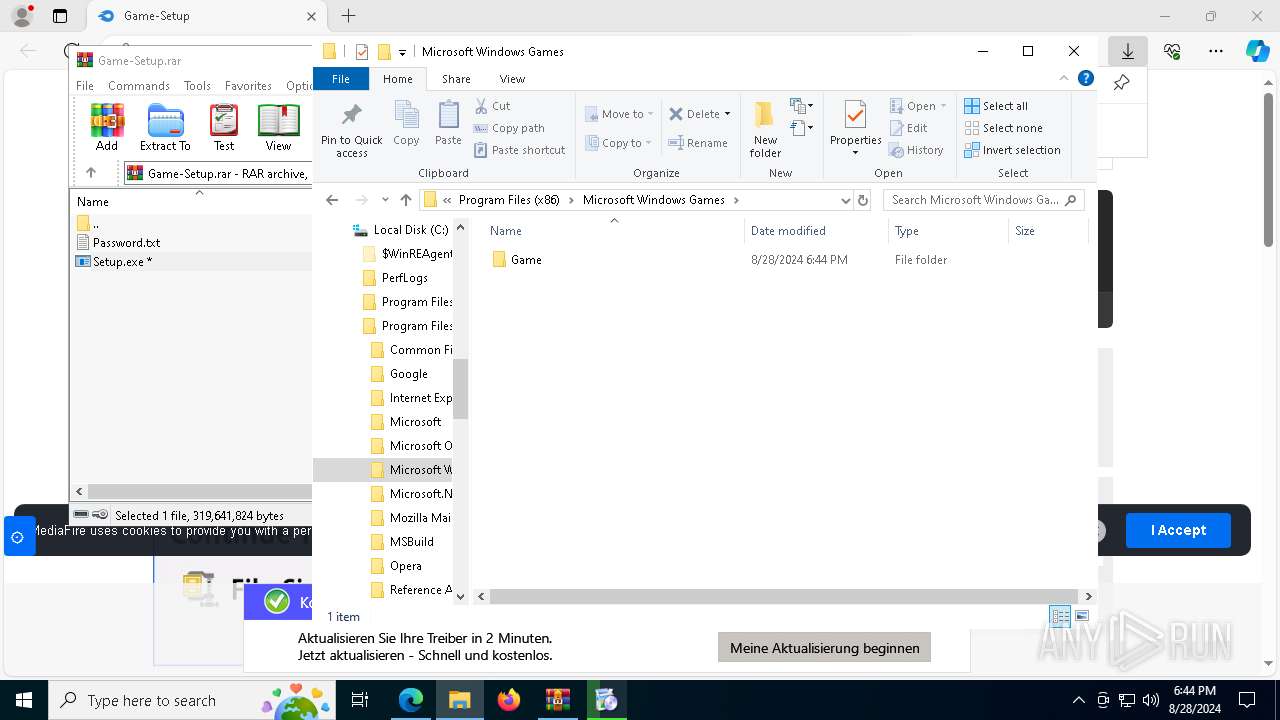
Task: Click the taskbar Task View icon
Action: point(360,700)
